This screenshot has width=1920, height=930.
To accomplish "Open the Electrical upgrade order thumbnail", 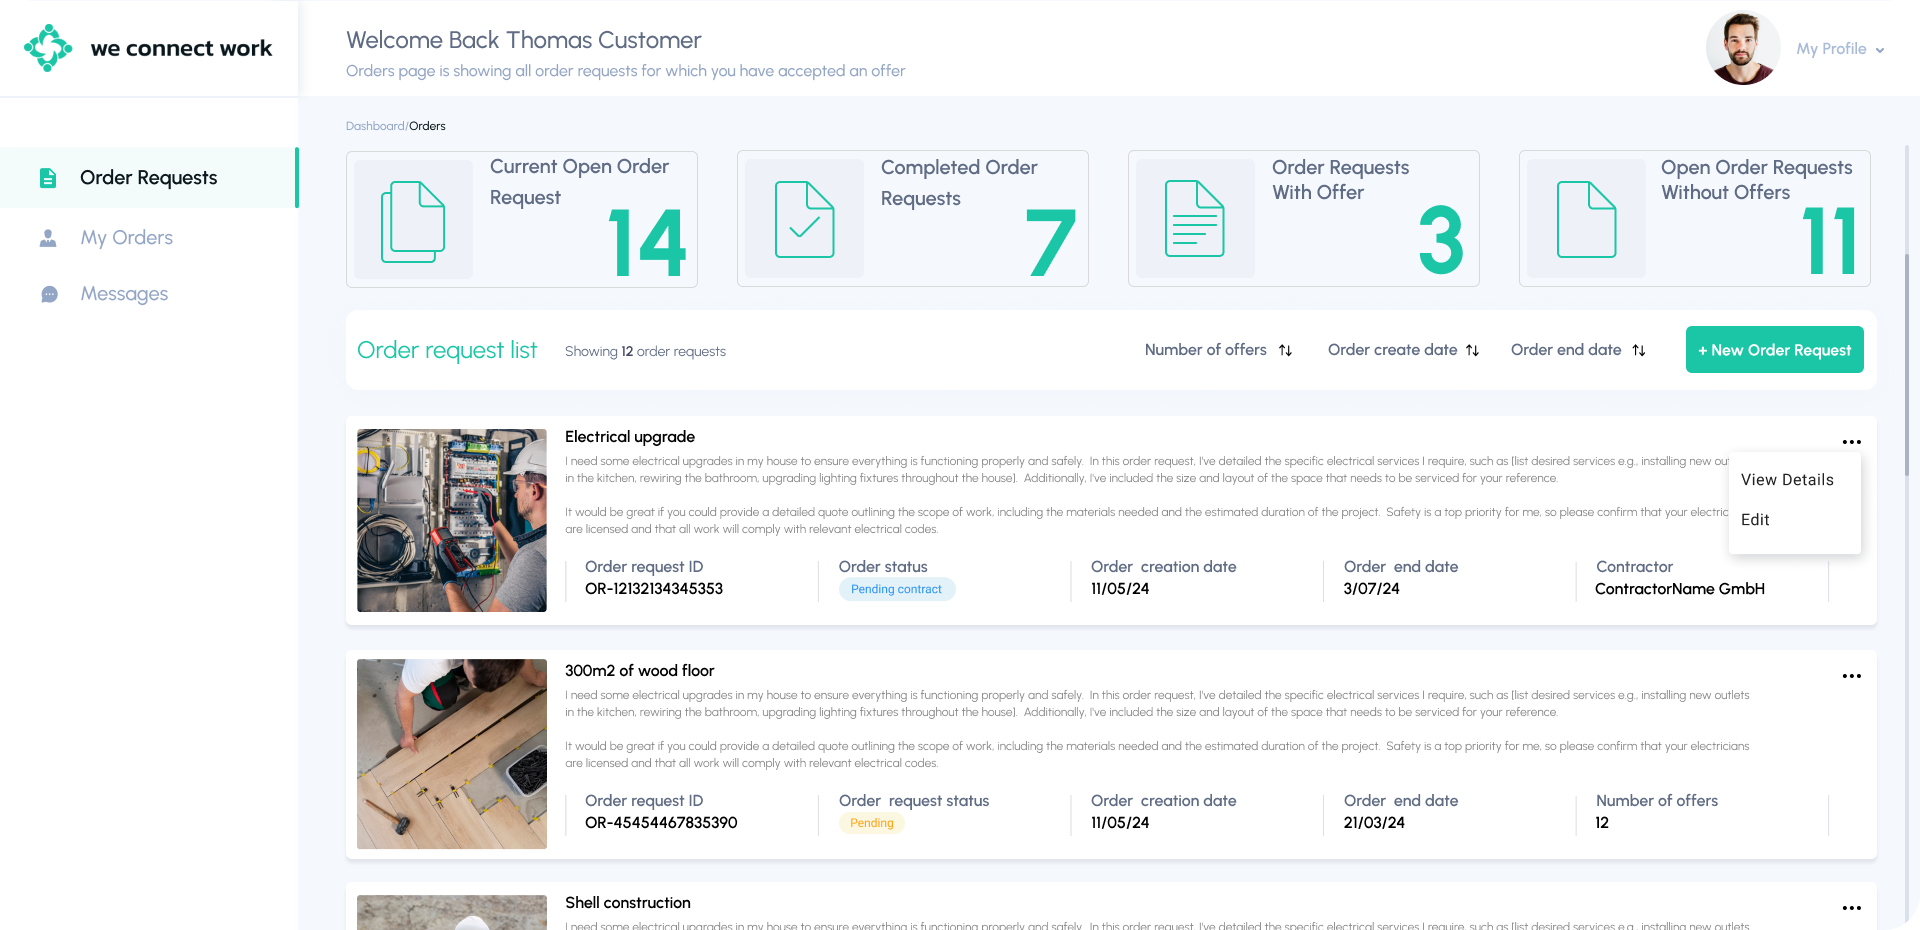I will [x=452, y=520].
